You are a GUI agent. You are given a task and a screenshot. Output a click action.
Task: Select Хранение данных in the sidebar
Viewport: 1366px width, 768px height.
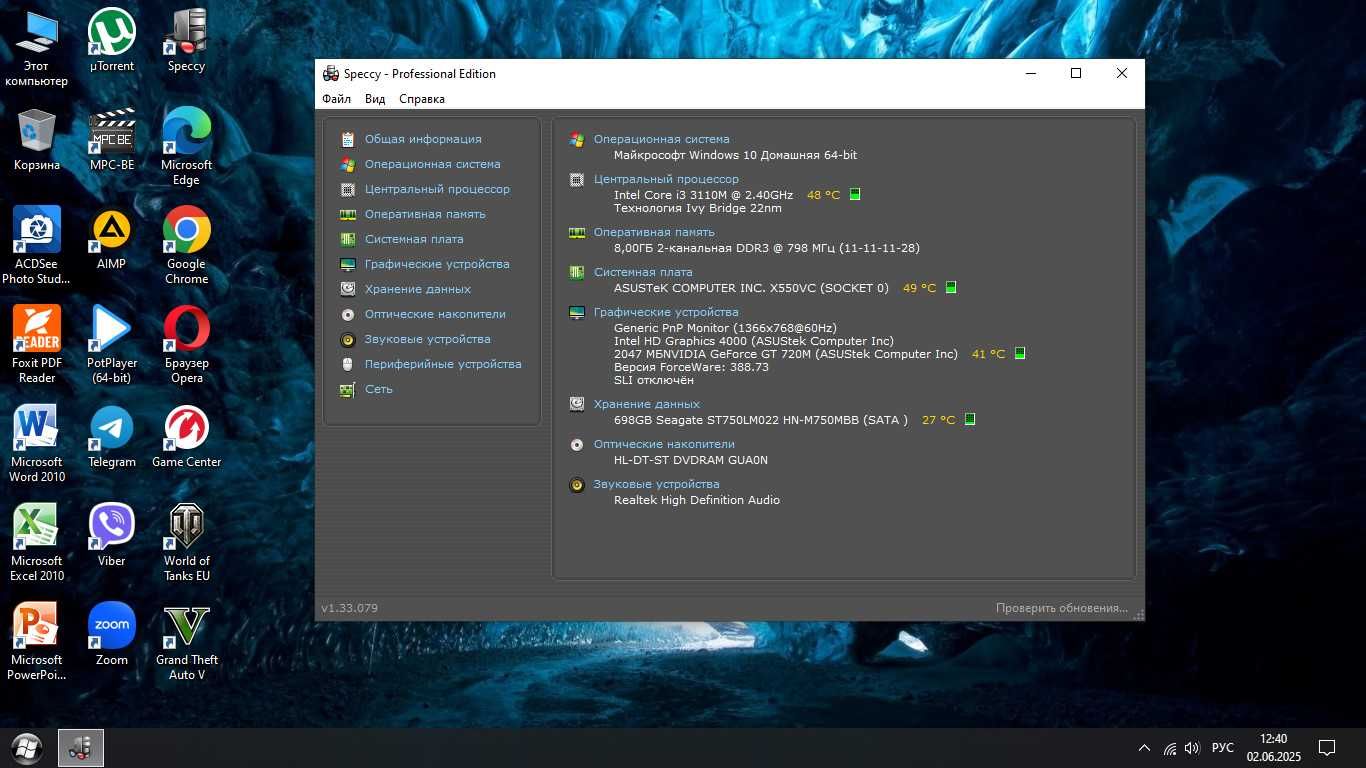[x=417, y=289]
